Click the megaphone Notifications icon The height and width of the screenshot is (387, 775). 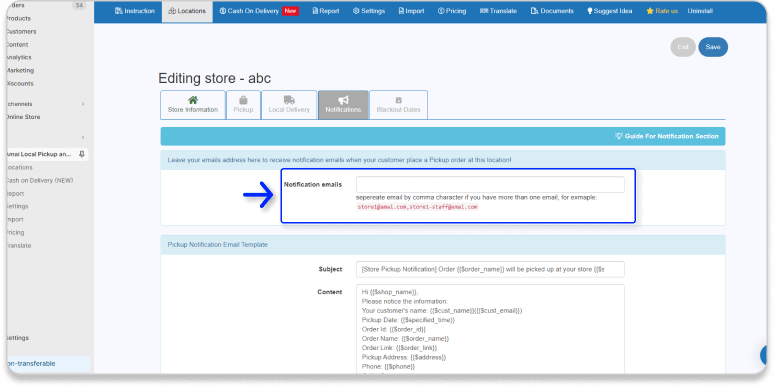click(343, 100)
